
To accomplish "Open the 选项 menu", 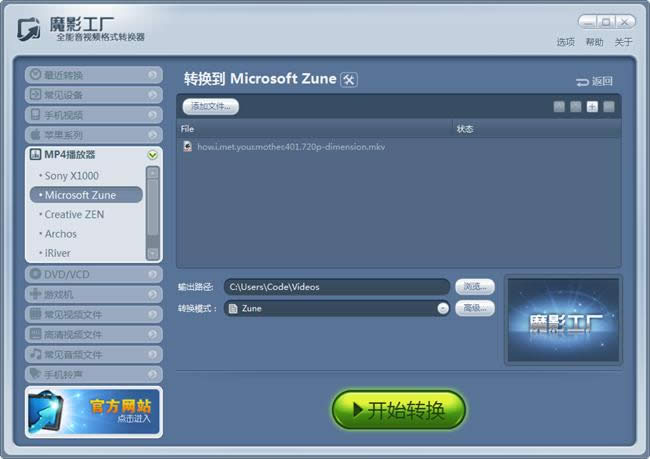I will pyautogui.click(x=565, y=42).
